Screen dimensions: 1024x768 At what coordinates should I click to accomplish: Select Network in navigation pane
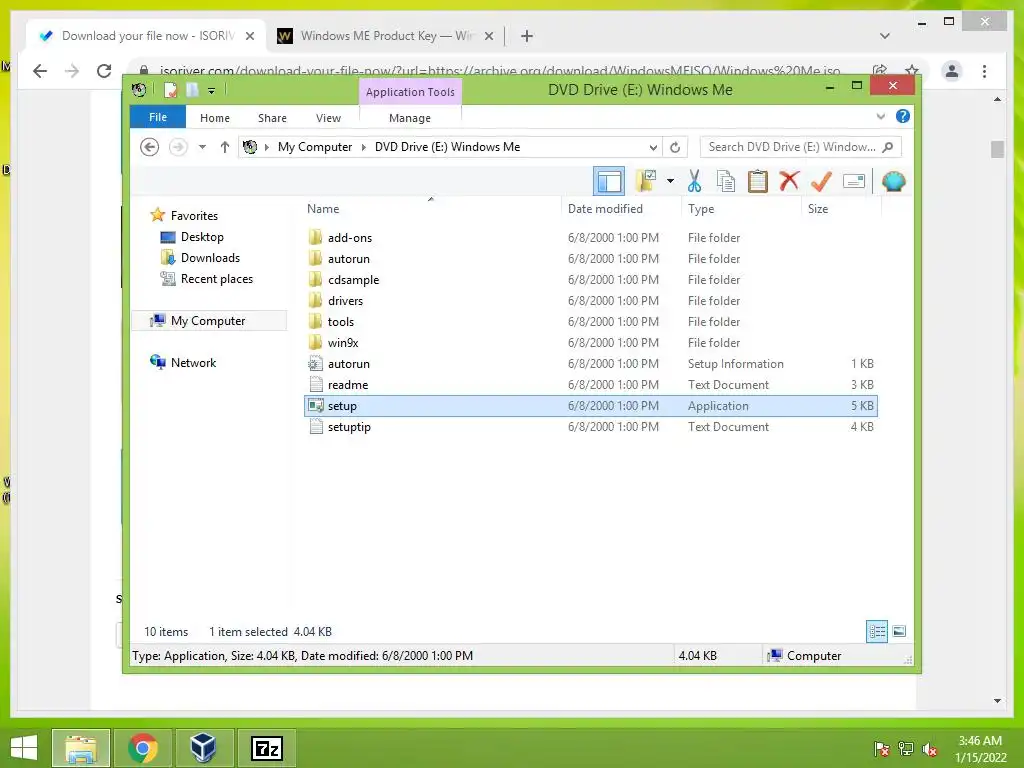tap(193, 362)
